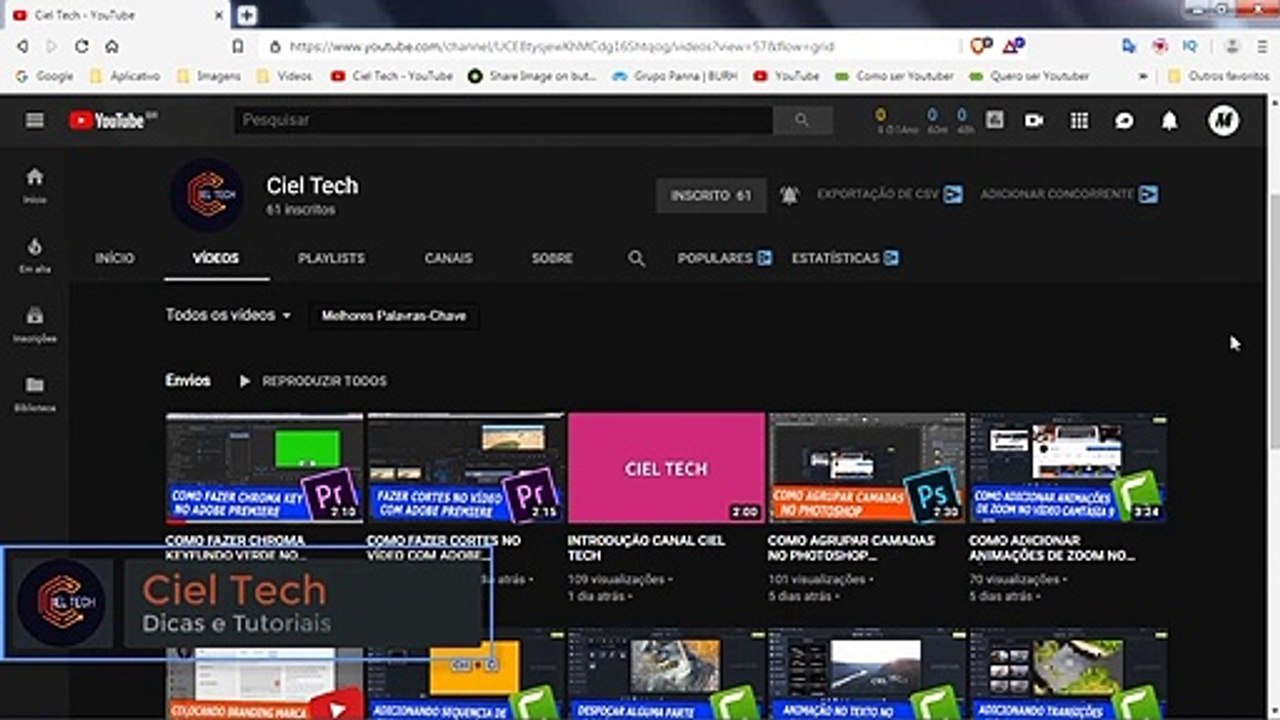1280x720 pixels.
Task: Open a new browser tab with plus button
Action: pyautogui.click(x=246, y=15)
